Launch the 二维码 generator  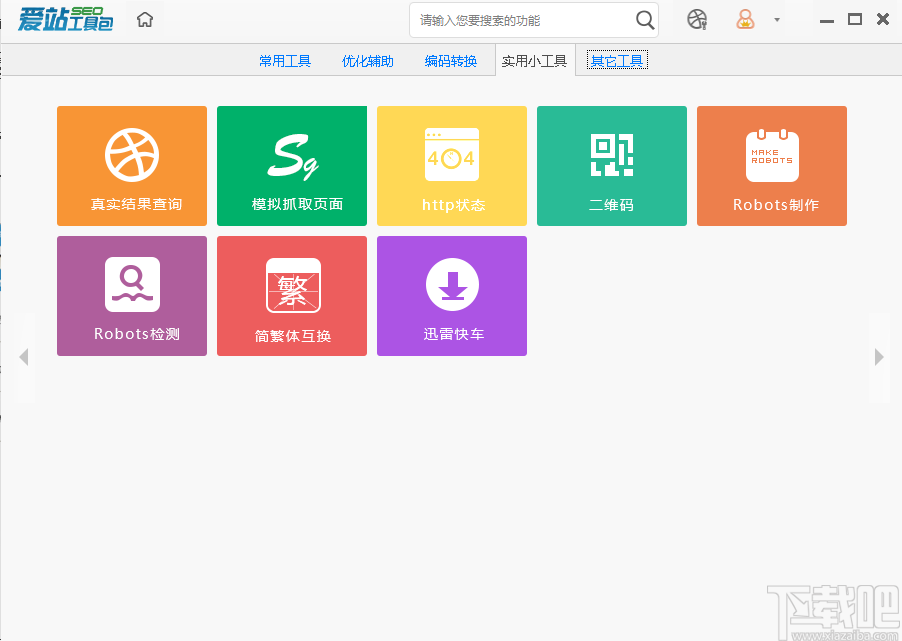(x=611, y=165)
